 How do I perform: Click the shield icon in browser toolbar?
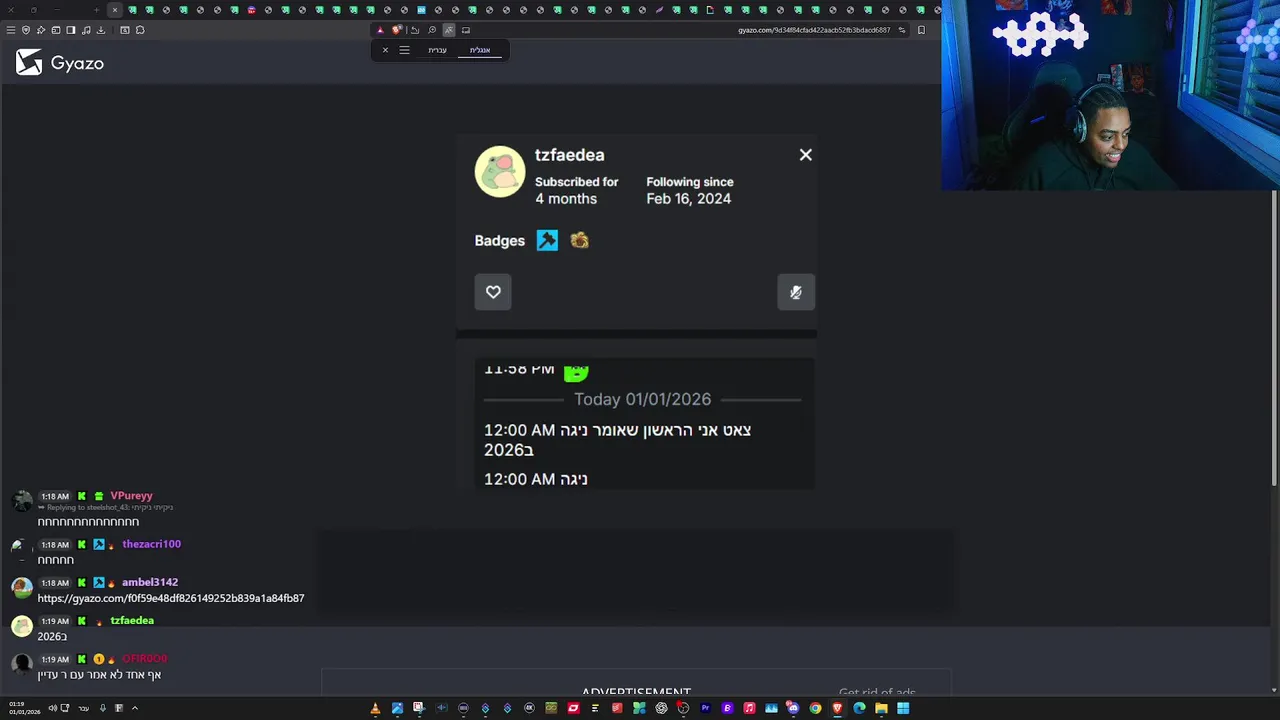26,30
